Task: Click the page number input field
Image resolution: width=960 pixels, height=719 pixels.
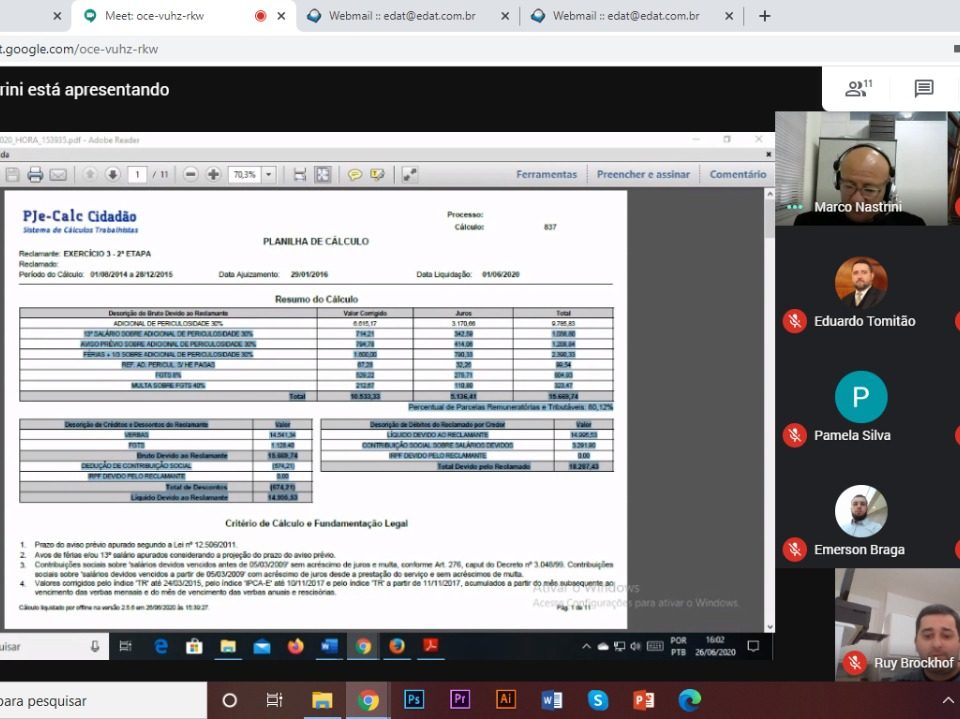Action: (x=136, y=175)
